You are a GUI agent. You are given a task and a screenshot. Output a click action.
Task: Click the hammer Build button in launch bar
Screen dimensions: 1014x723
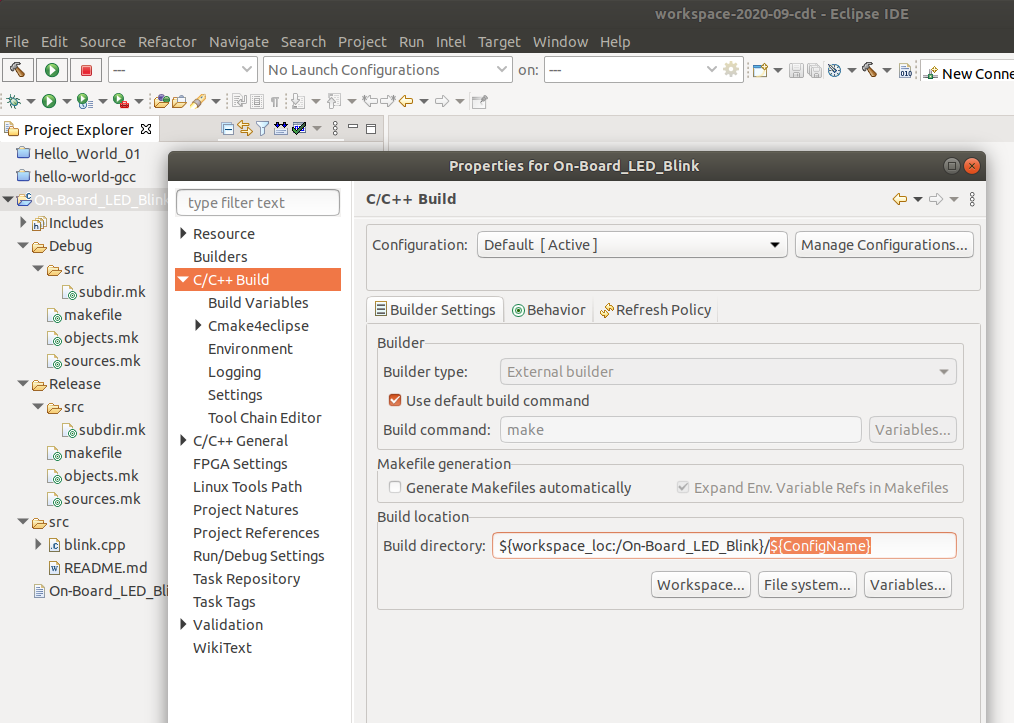(x=19, y=70)
